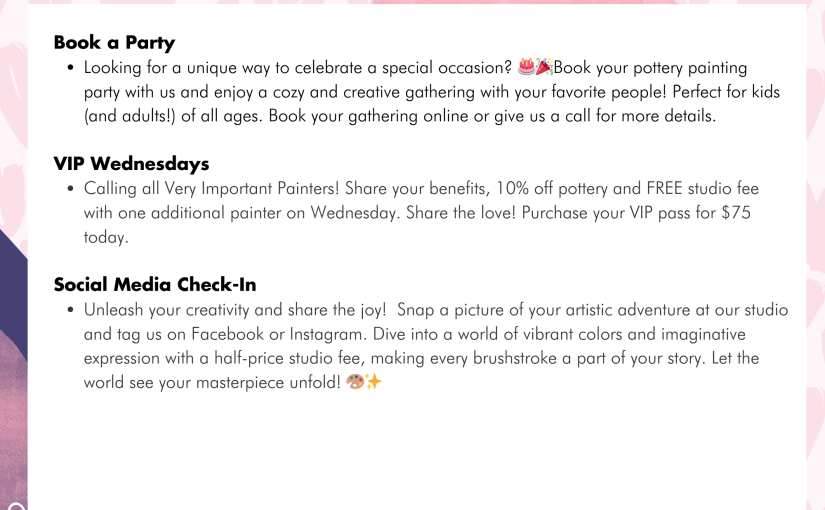This screenshot has height=510, width=825.
Task: Select the Social Media Check-In heading
Action: [x=155, y=285]
